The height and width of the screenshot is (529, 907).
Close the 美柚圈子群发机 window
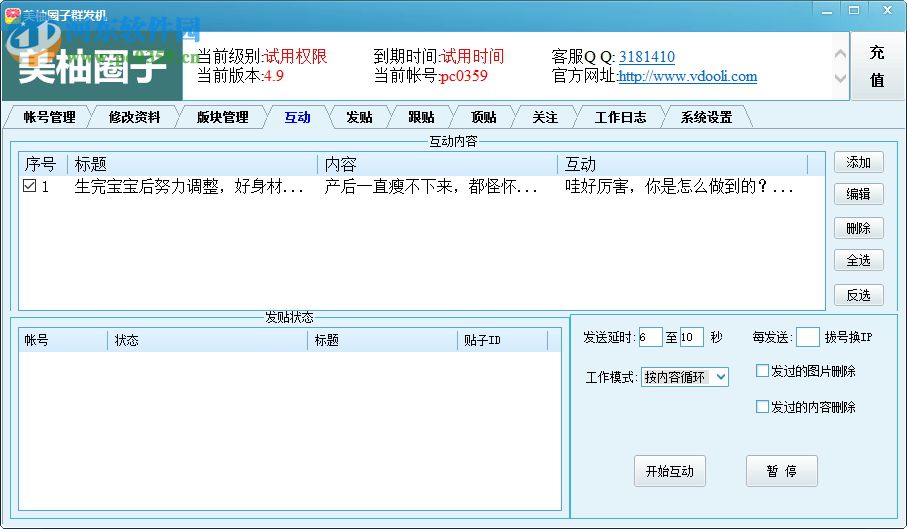(887, 10)
